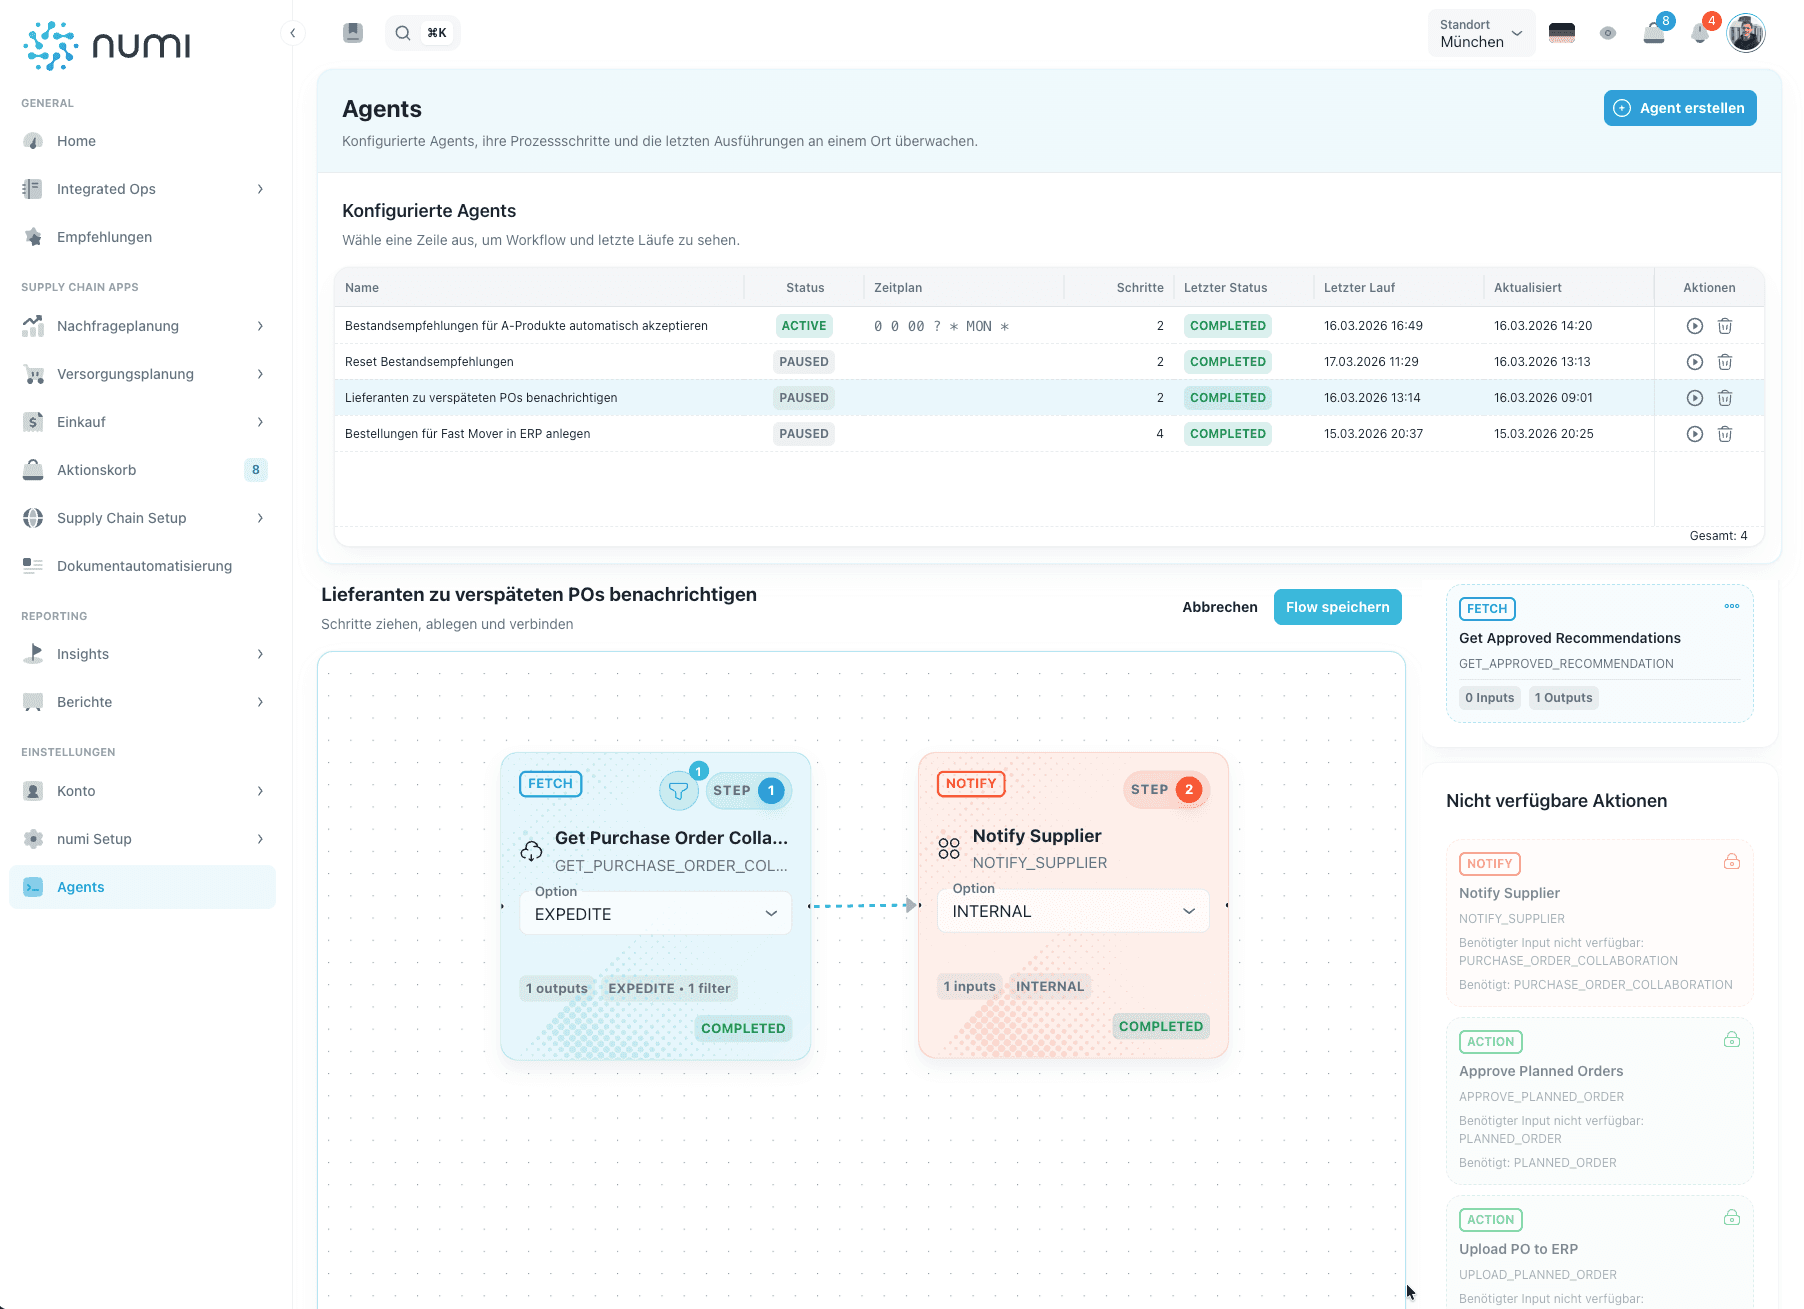The image size is (1804, 1309).
Task: Click the bookmark icon in the top bar
Action: pos(352,33)
